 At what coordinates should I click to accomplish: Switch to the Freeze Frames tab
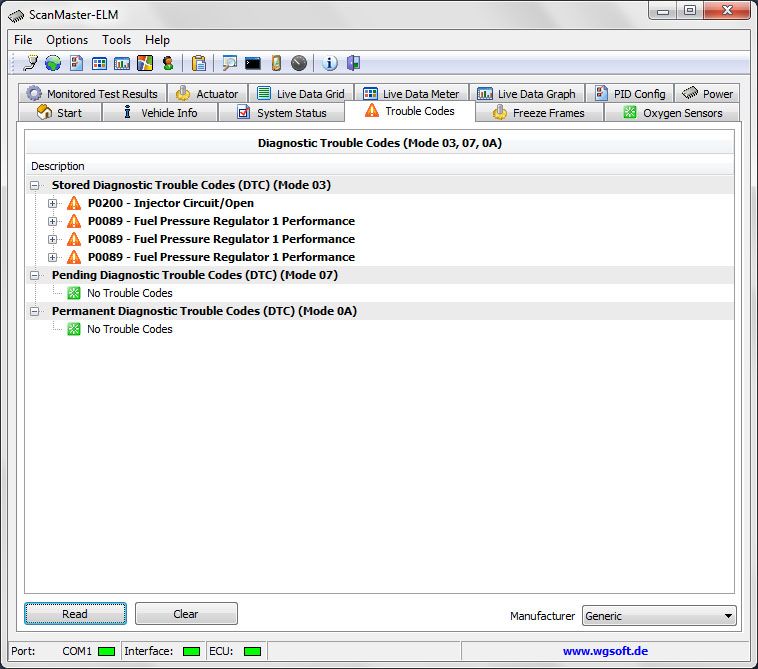[x=539, y=113]
